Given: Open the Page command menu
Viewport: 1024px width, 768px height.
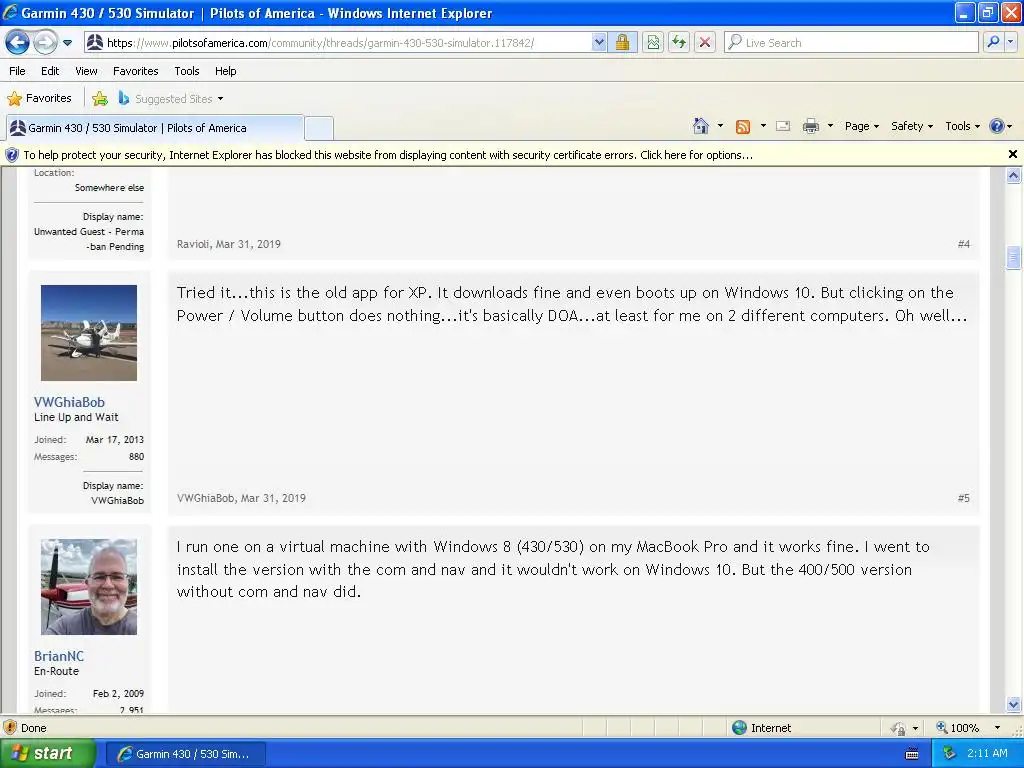Looking at the screenshot, I should click(861, 126).
